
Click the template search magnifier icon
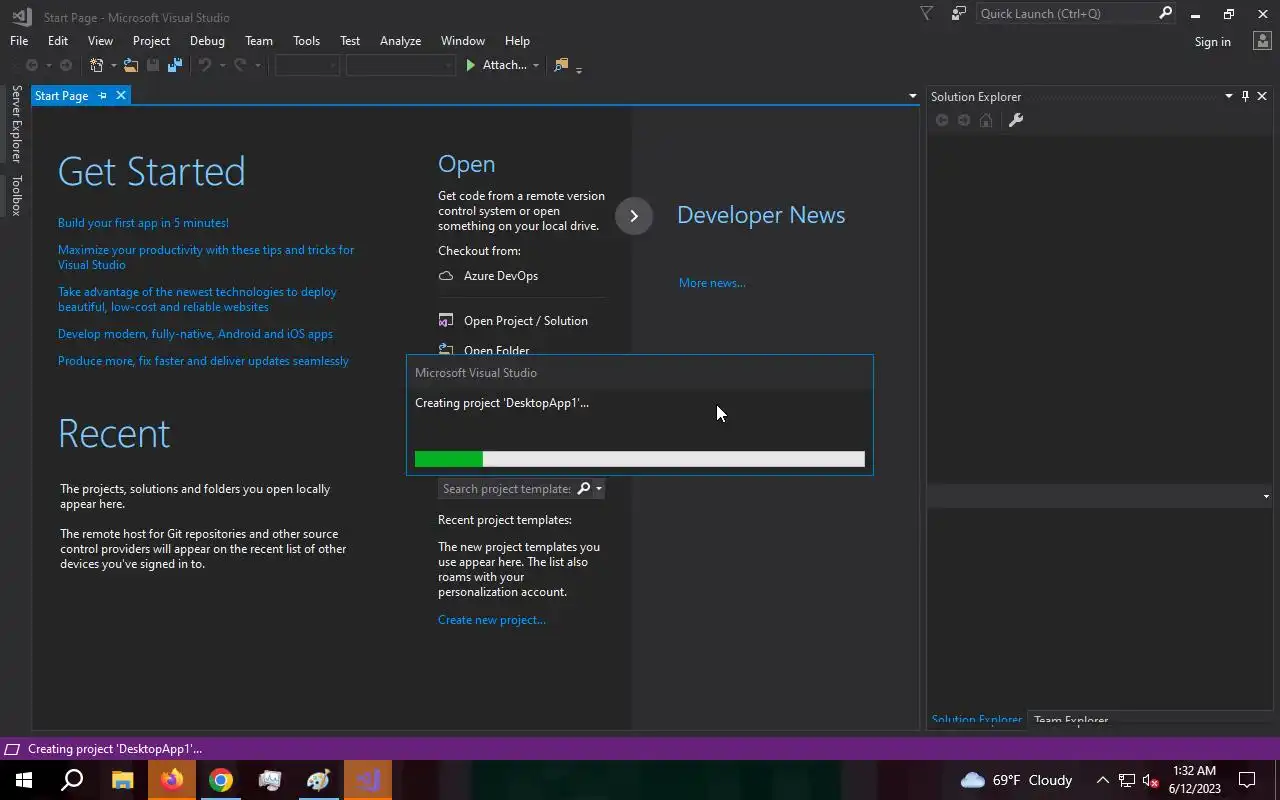click(584, 488)
